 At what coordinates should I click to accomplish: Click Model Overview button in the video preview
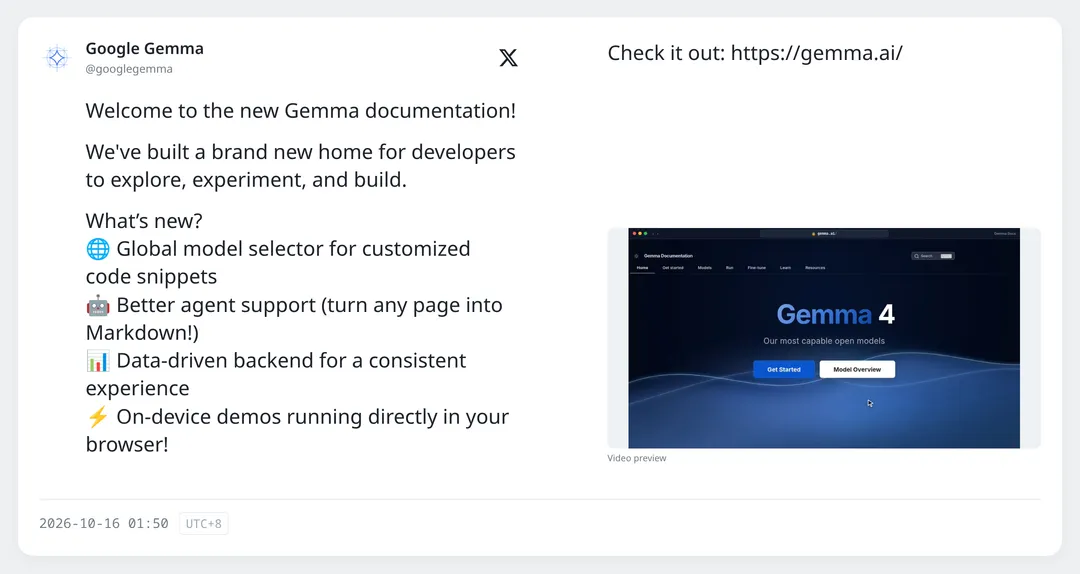(x=857, y=369)
